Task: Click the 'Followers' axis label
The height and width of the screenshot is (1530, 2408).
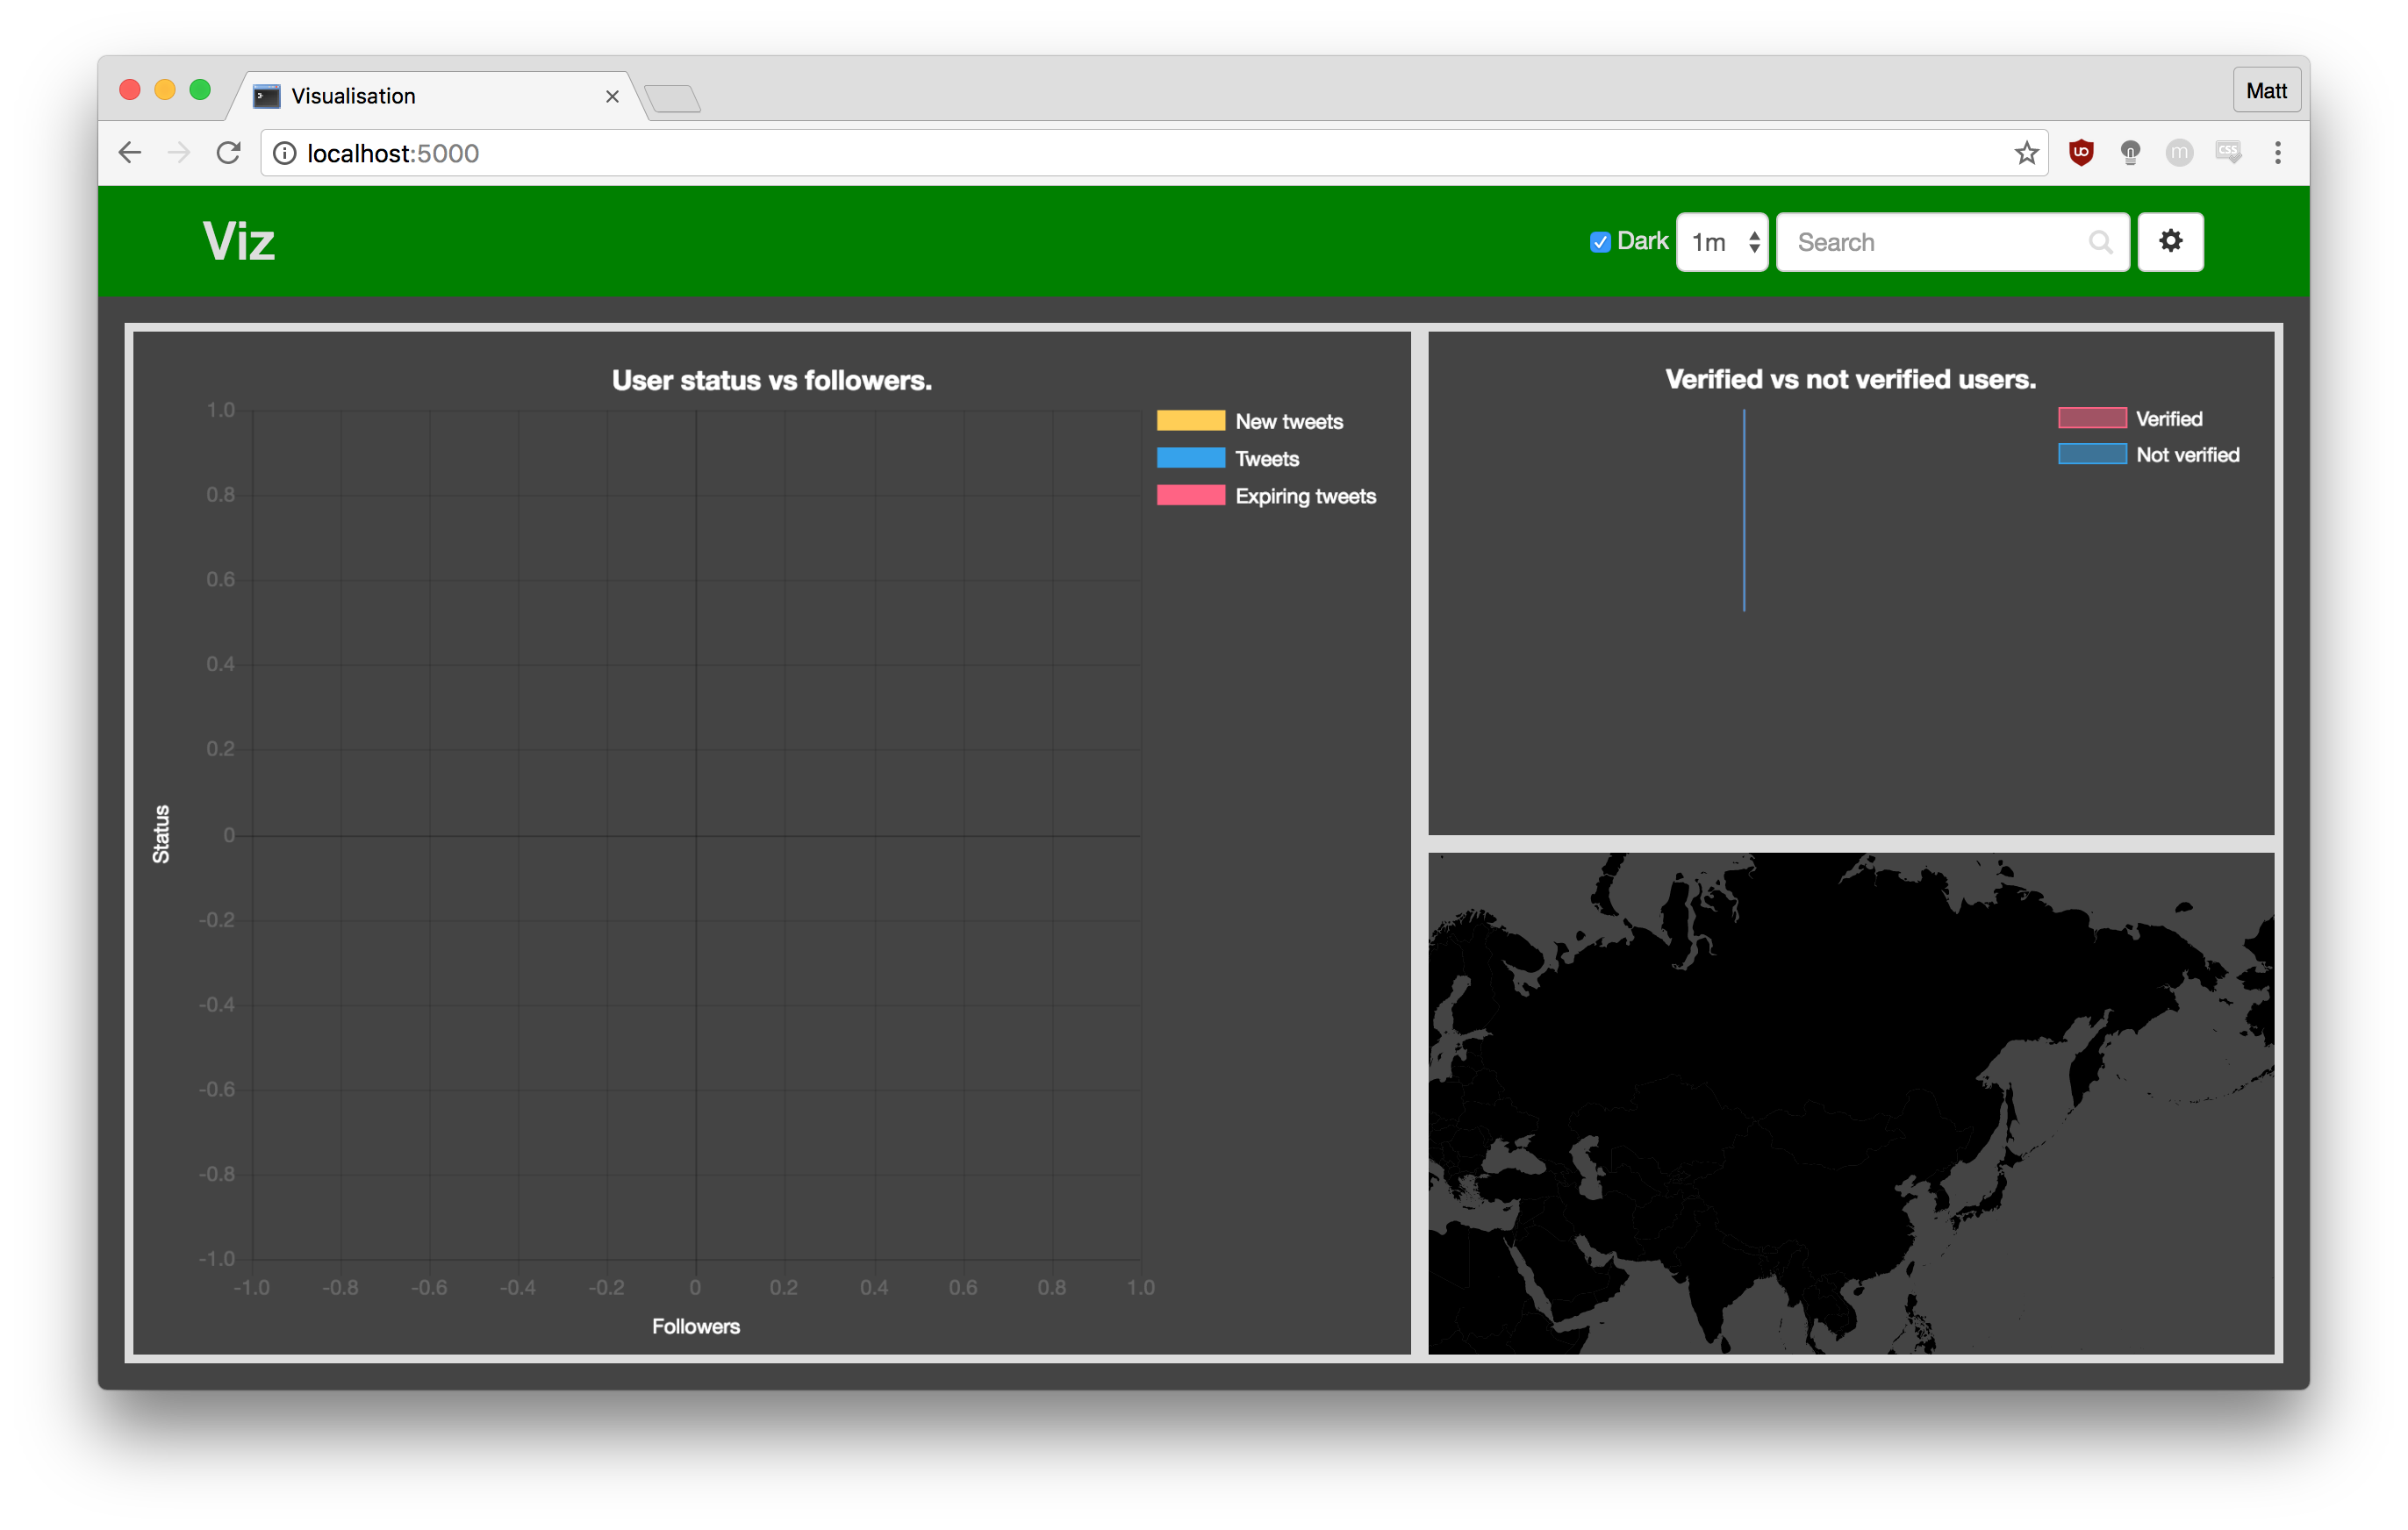Action: click(x=696, y=1326)
